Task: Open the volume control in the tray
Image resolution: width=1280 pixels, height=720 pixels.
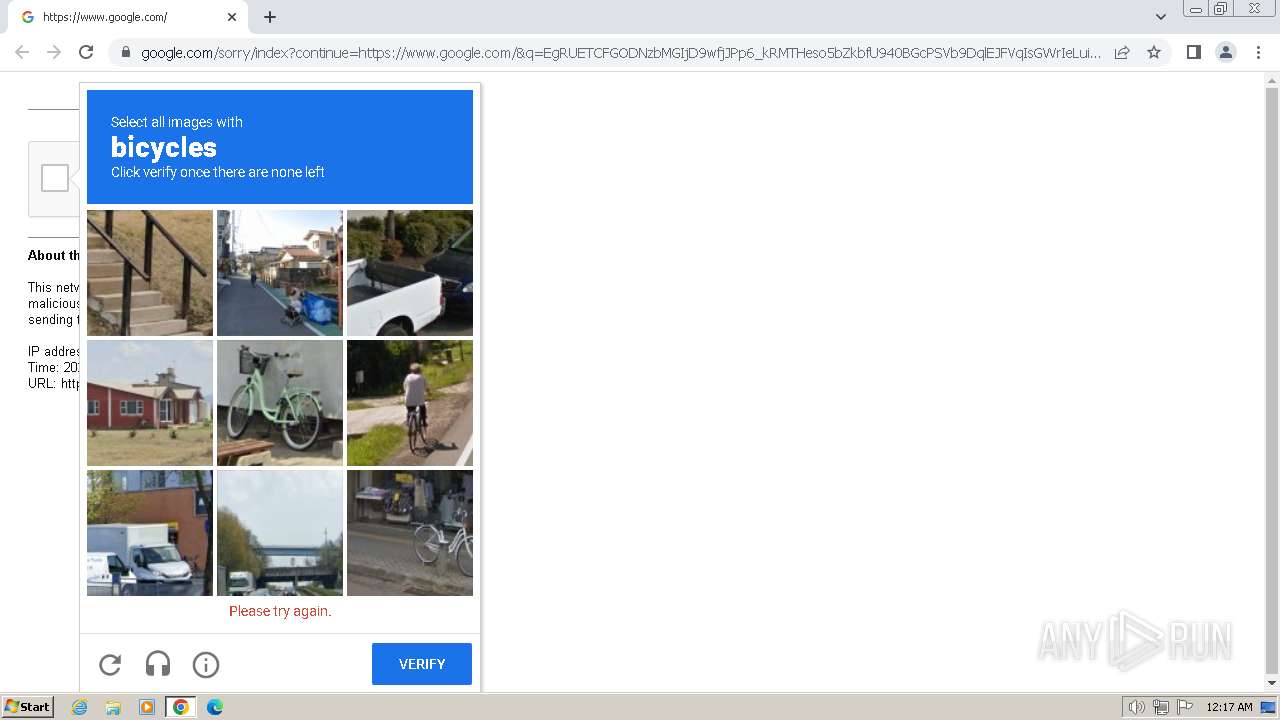Action: click(x=1136, y=707)
